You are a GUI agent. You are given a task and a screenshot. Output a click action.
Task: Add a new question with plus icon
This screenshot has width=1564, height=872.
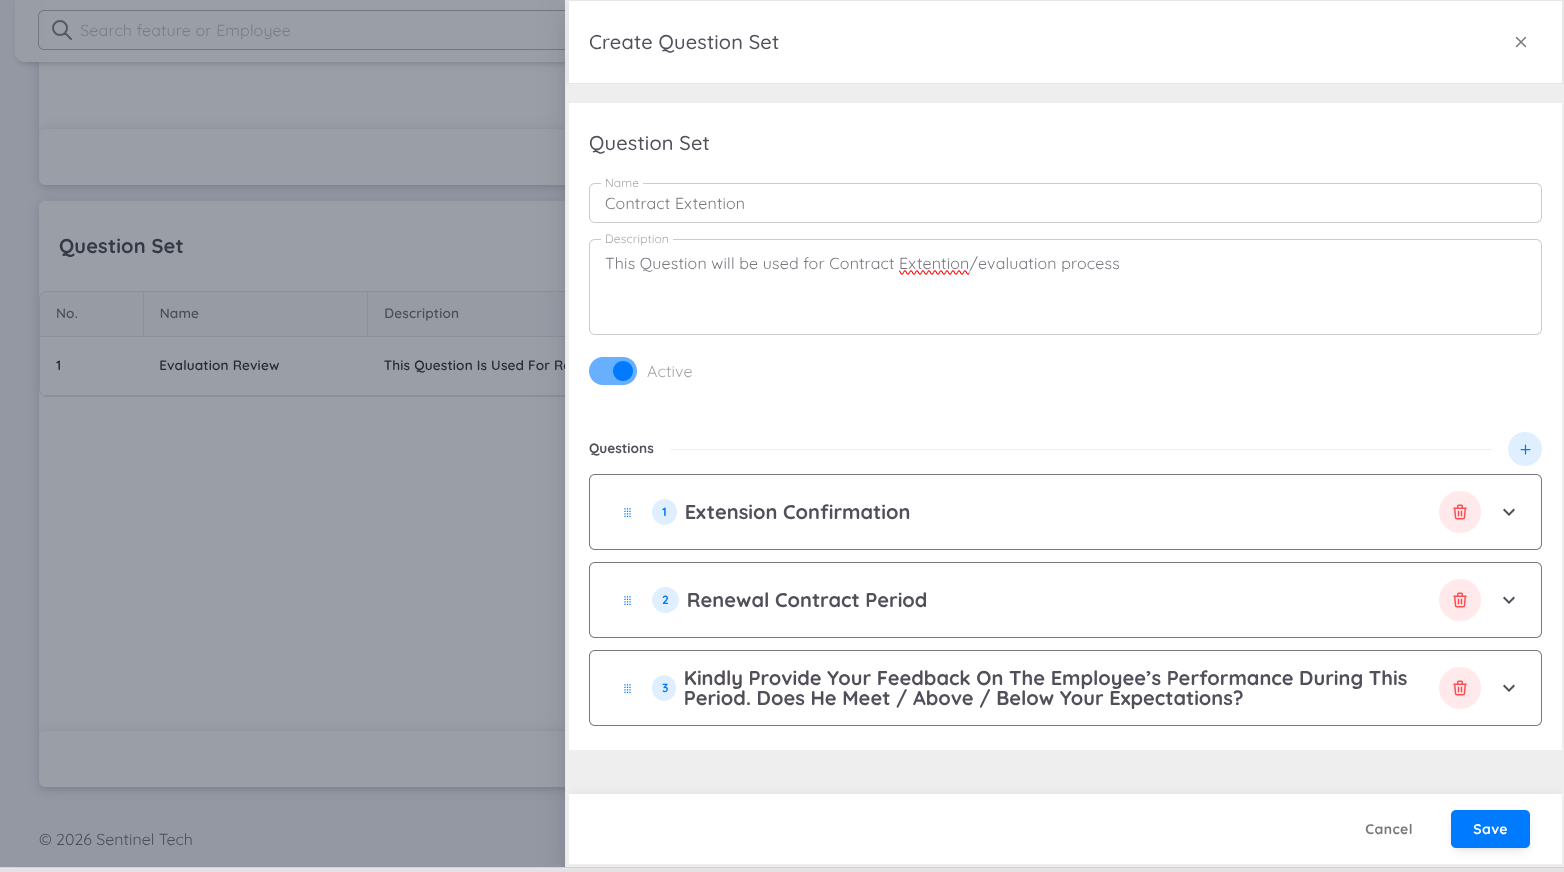click(x=1524, y=449)
